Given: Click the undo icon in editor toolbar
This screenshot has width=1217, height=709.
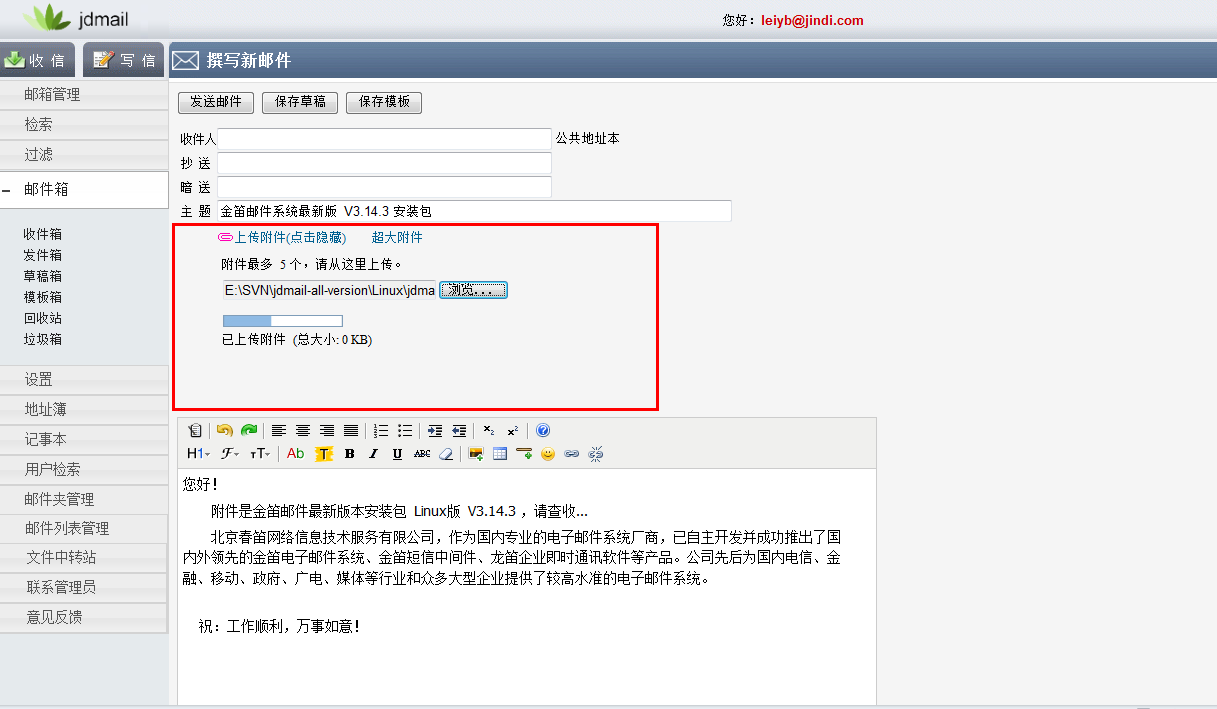Looking at the screenshot, I should [225, 431].
